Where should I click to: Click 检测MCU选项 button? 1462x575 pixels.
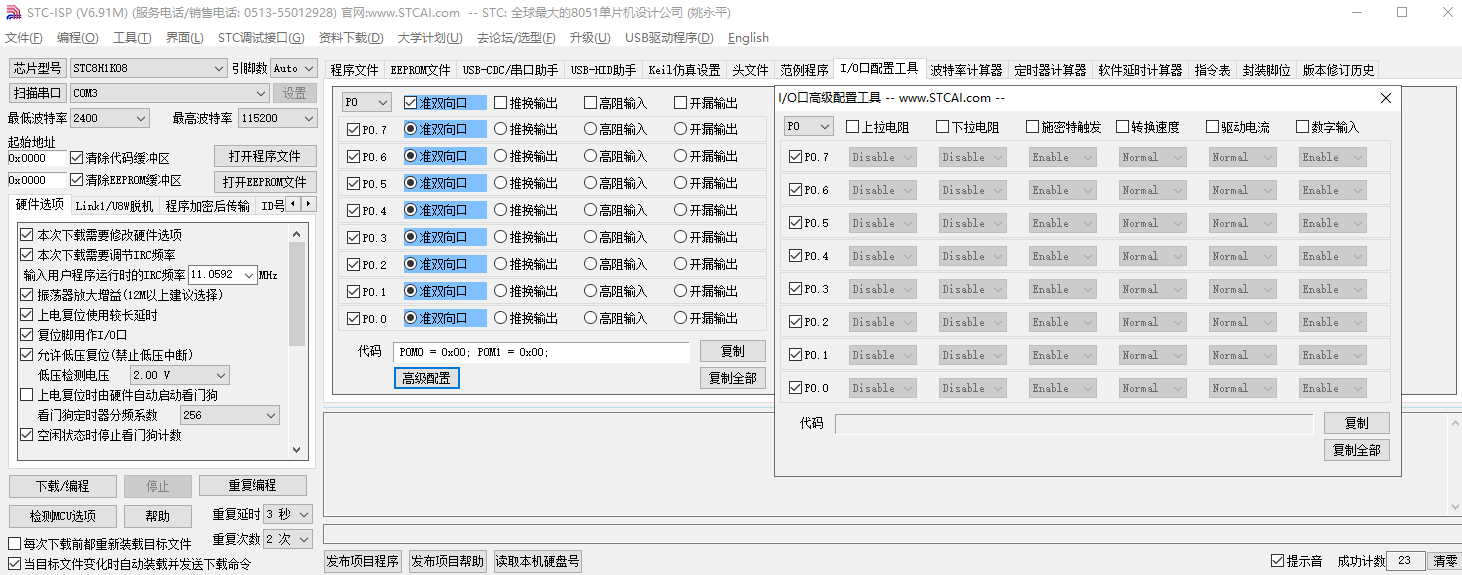pos(62,516)
